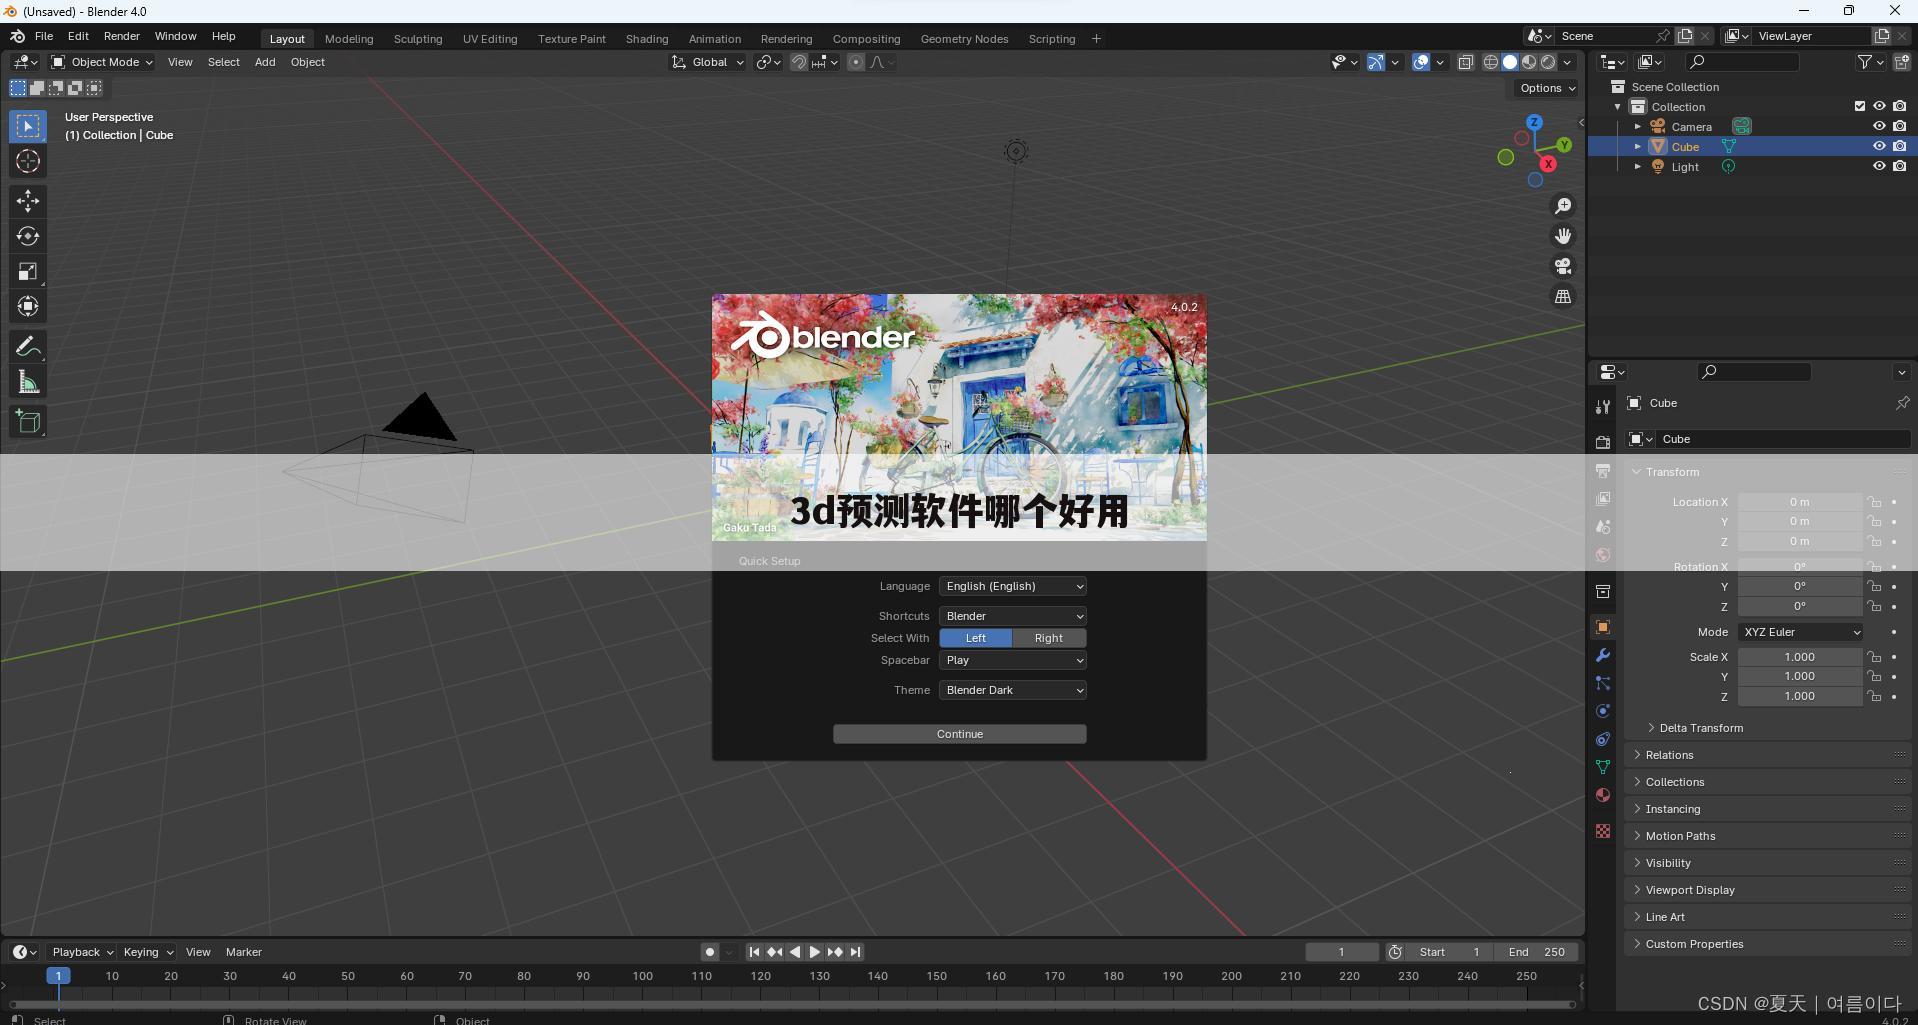Hide the Camera in viewport
This screenshot has width=1918, height=1025.
[x=1879, y=126]
